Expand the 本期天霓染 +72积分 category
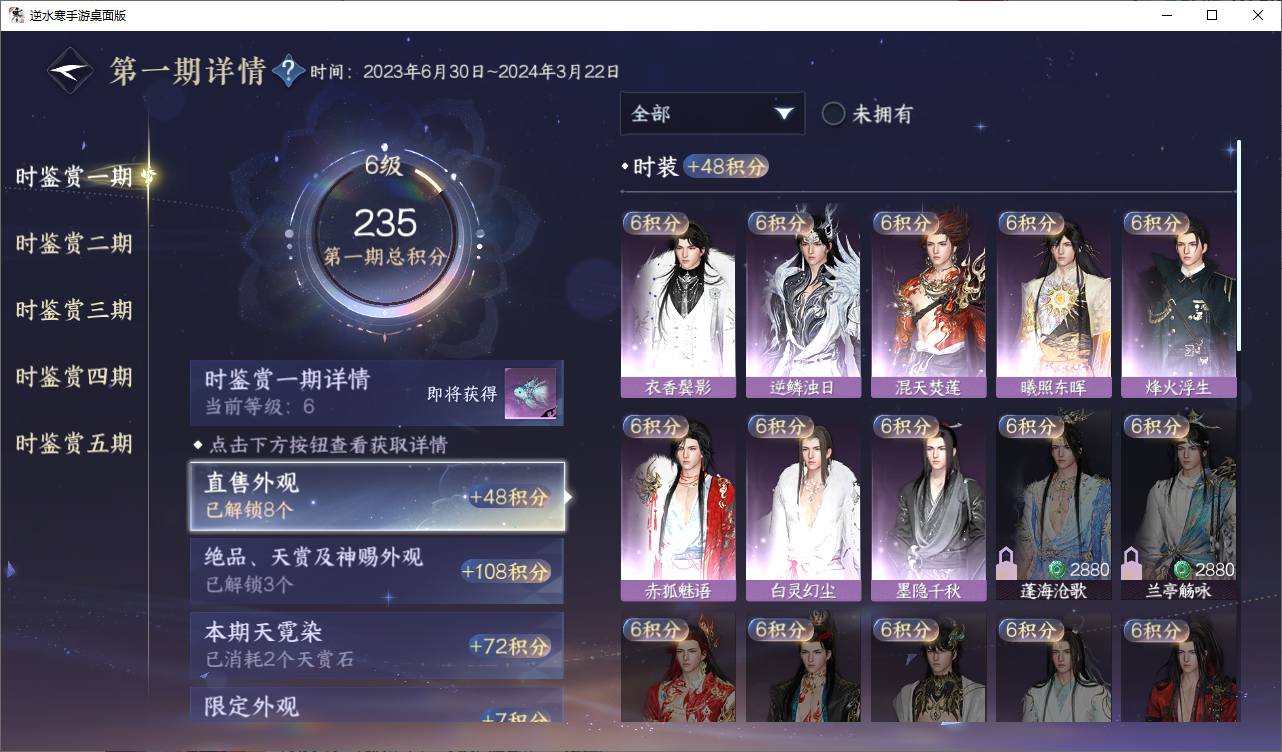 pyautogui.click(x=377, y=645)
